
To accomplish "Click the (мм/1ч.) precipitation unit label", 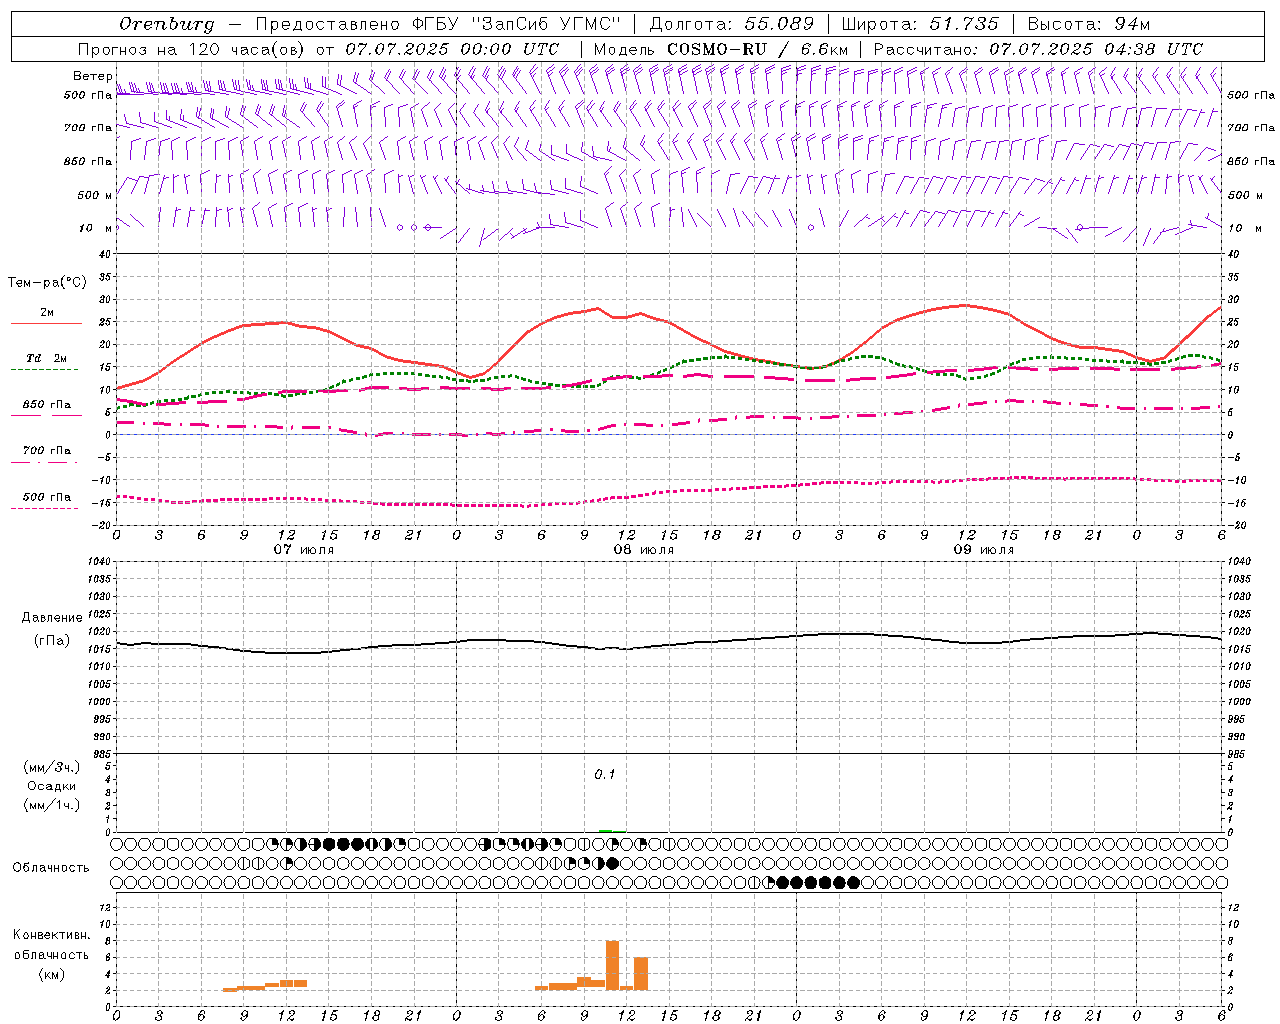I will [x=52, y=805].
